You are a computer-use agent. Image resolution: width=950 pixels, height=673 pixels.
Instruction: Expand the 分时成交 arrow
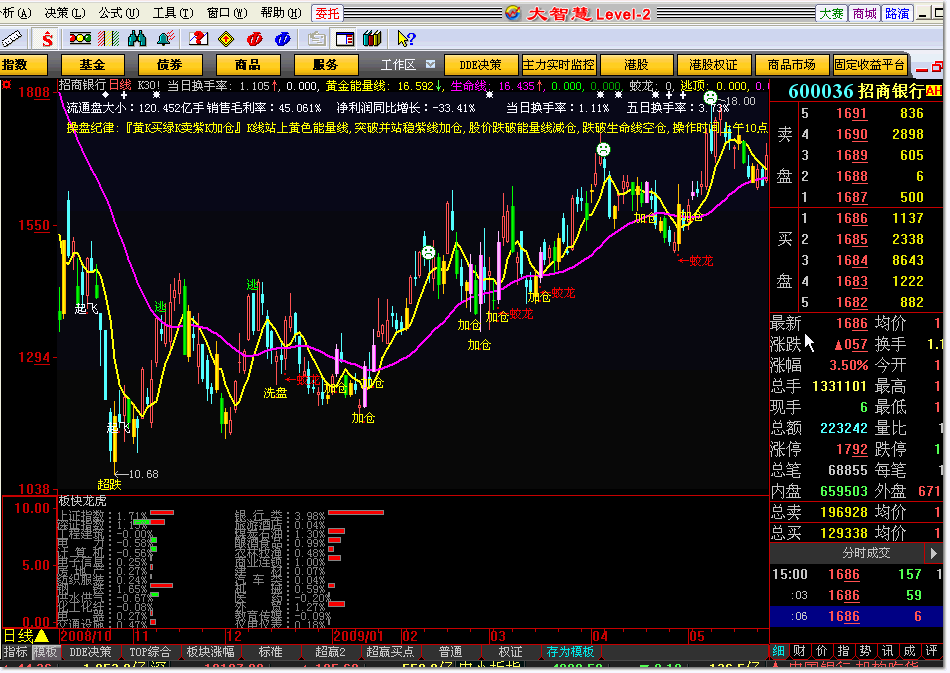934,553
